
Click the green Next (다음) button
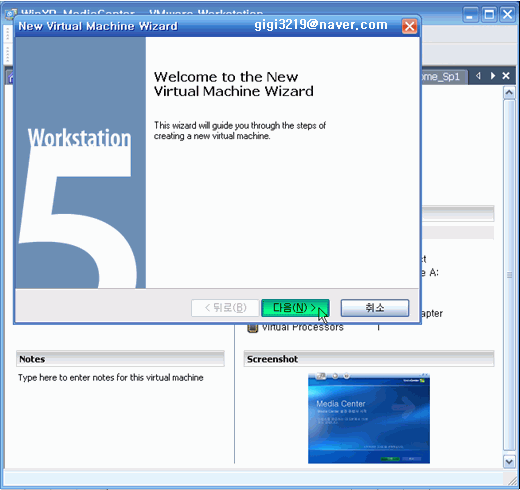[x=295, y=308]
